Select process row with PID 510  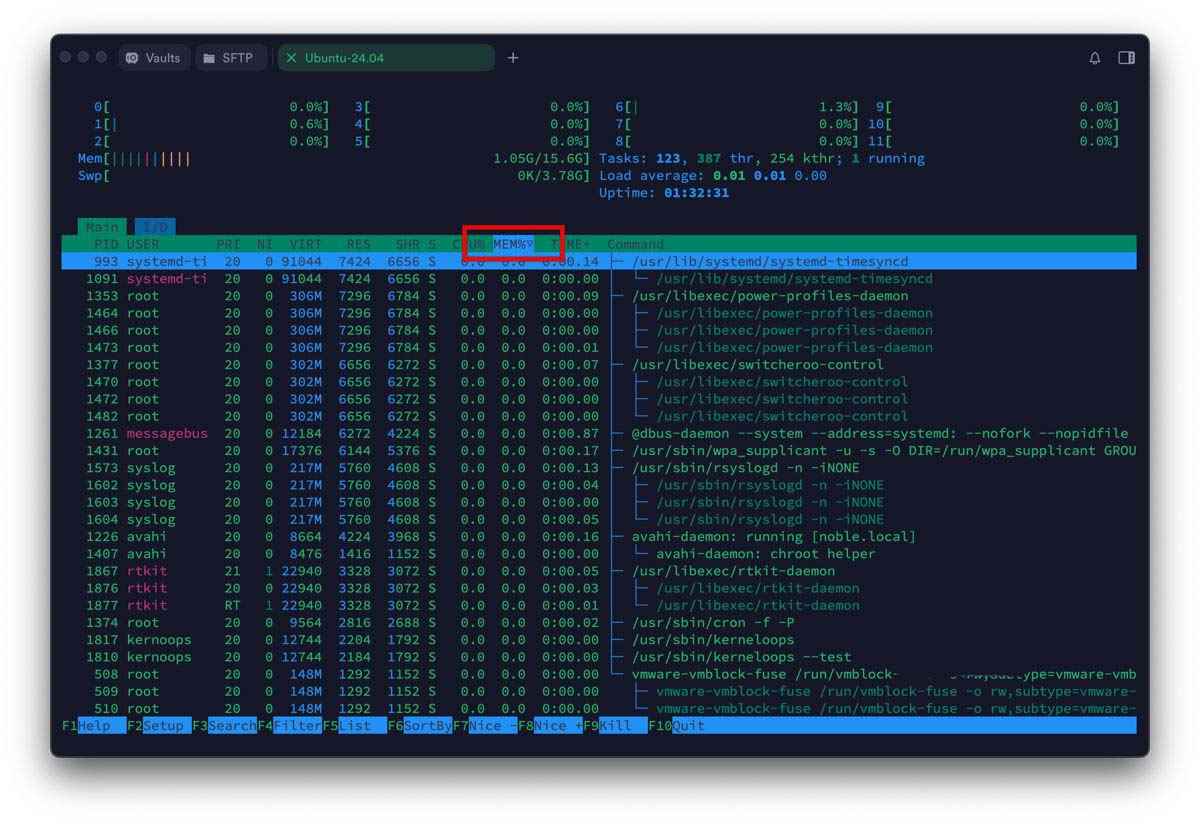tap(599, 709)
